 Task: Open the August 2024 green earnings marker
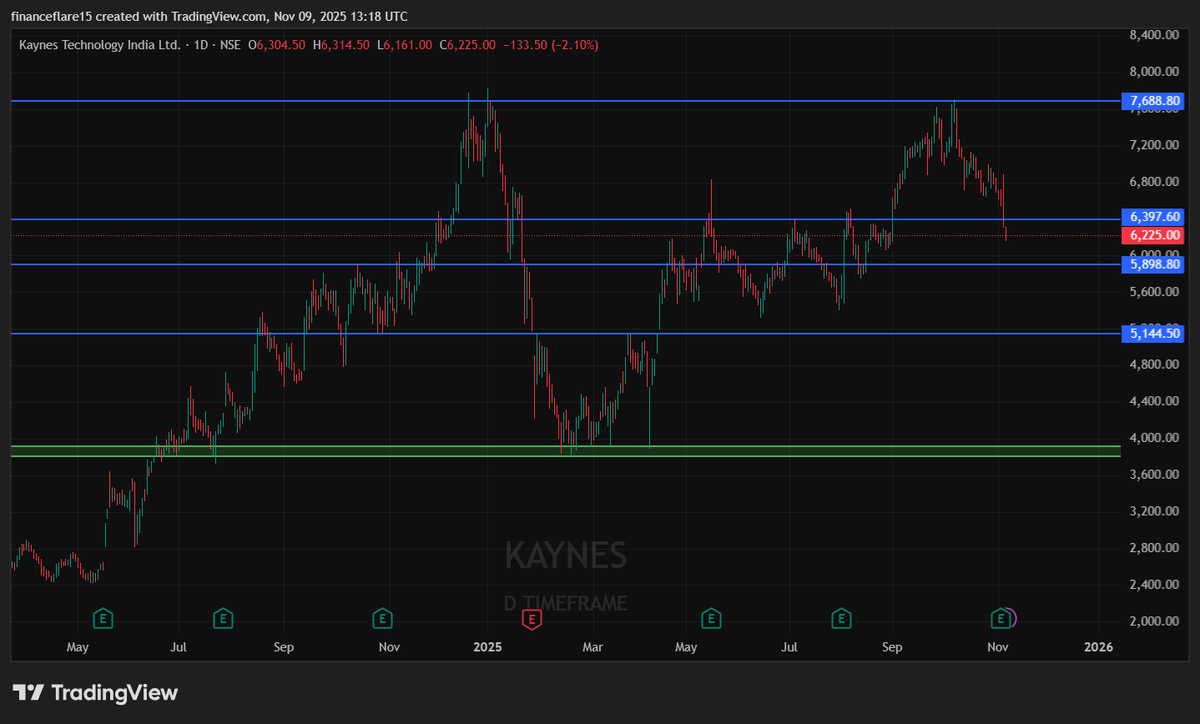coord(224,619)
